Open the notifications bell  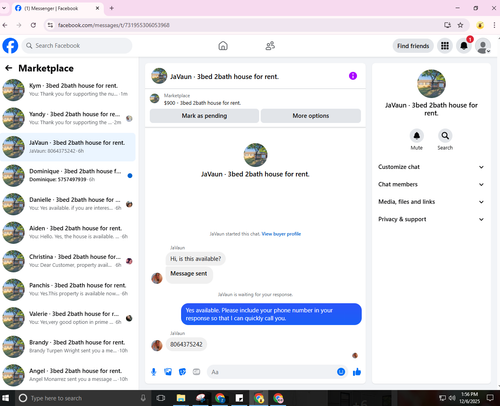[x=464, y=46]
